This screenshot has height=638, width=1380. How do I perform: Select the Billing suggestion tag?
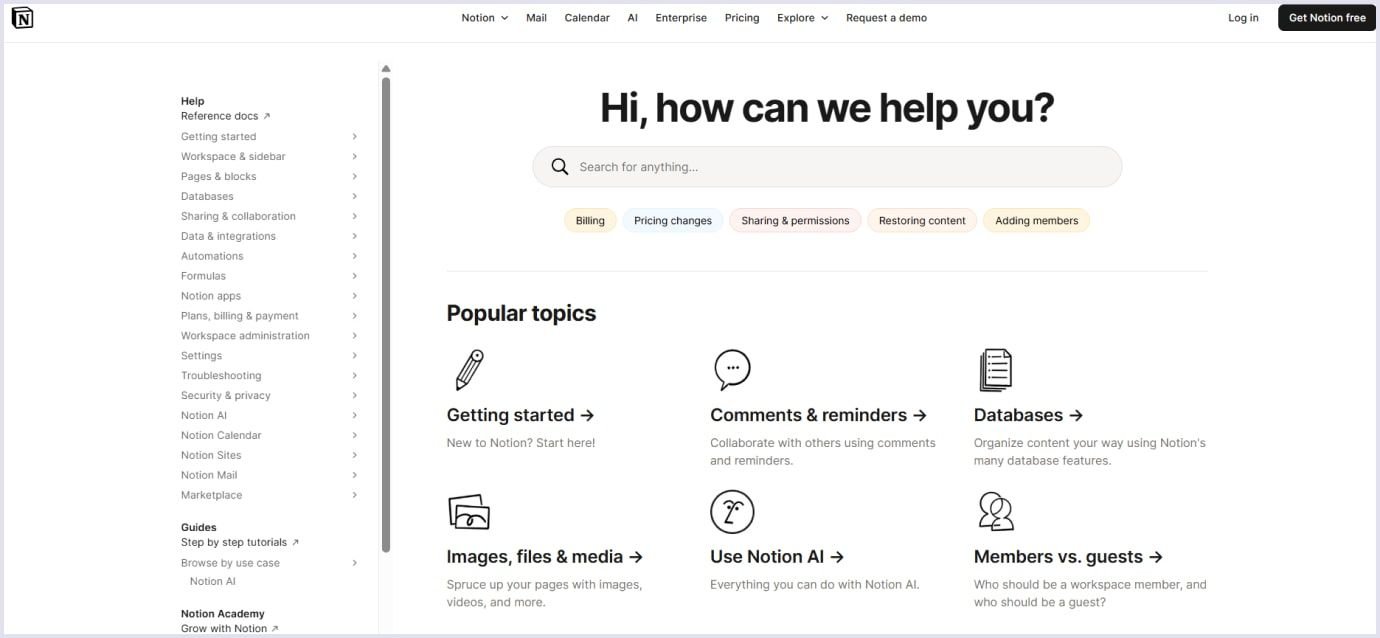tap(590, 221)
